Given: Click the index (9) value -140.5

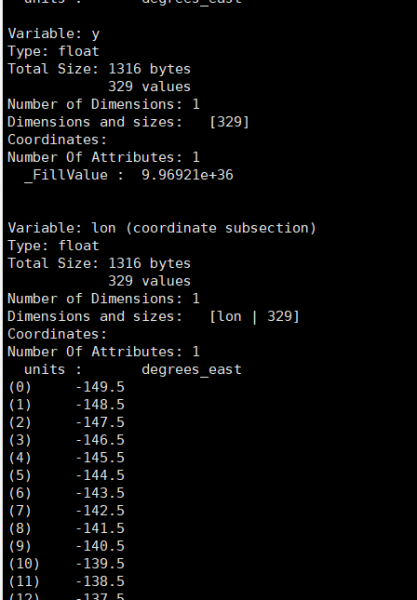Looking at the screenshot, I should point(100,546).
